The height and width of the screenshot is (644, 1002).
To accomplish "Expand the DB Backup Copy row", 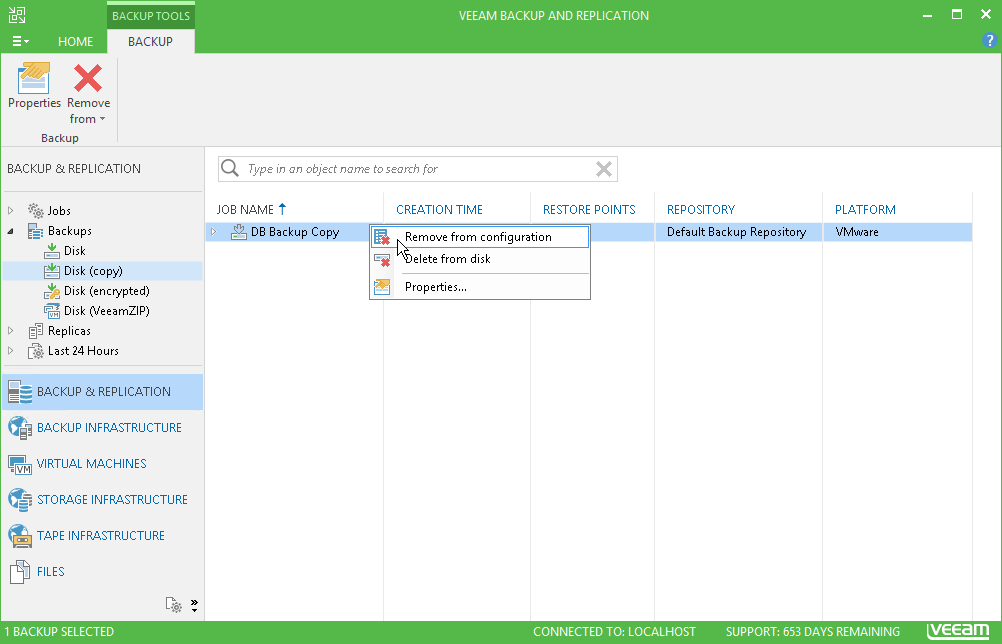I will point(214,232).
